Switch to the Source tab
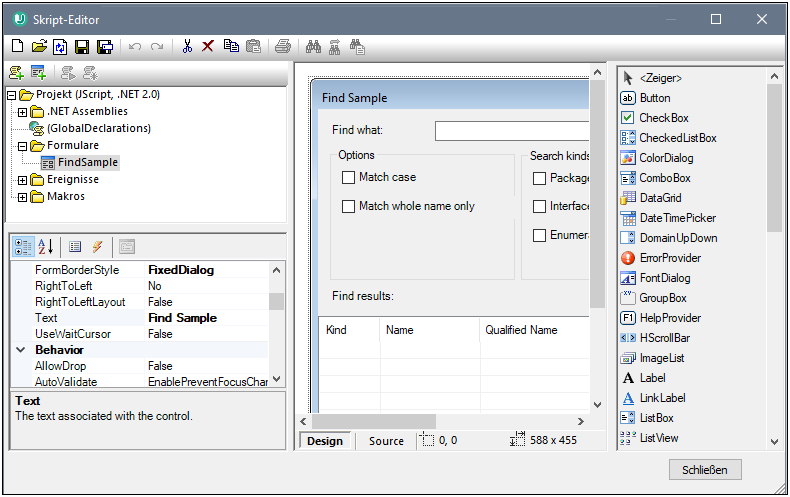This screenshot has height=497, width=790. (x=386, y=441)
